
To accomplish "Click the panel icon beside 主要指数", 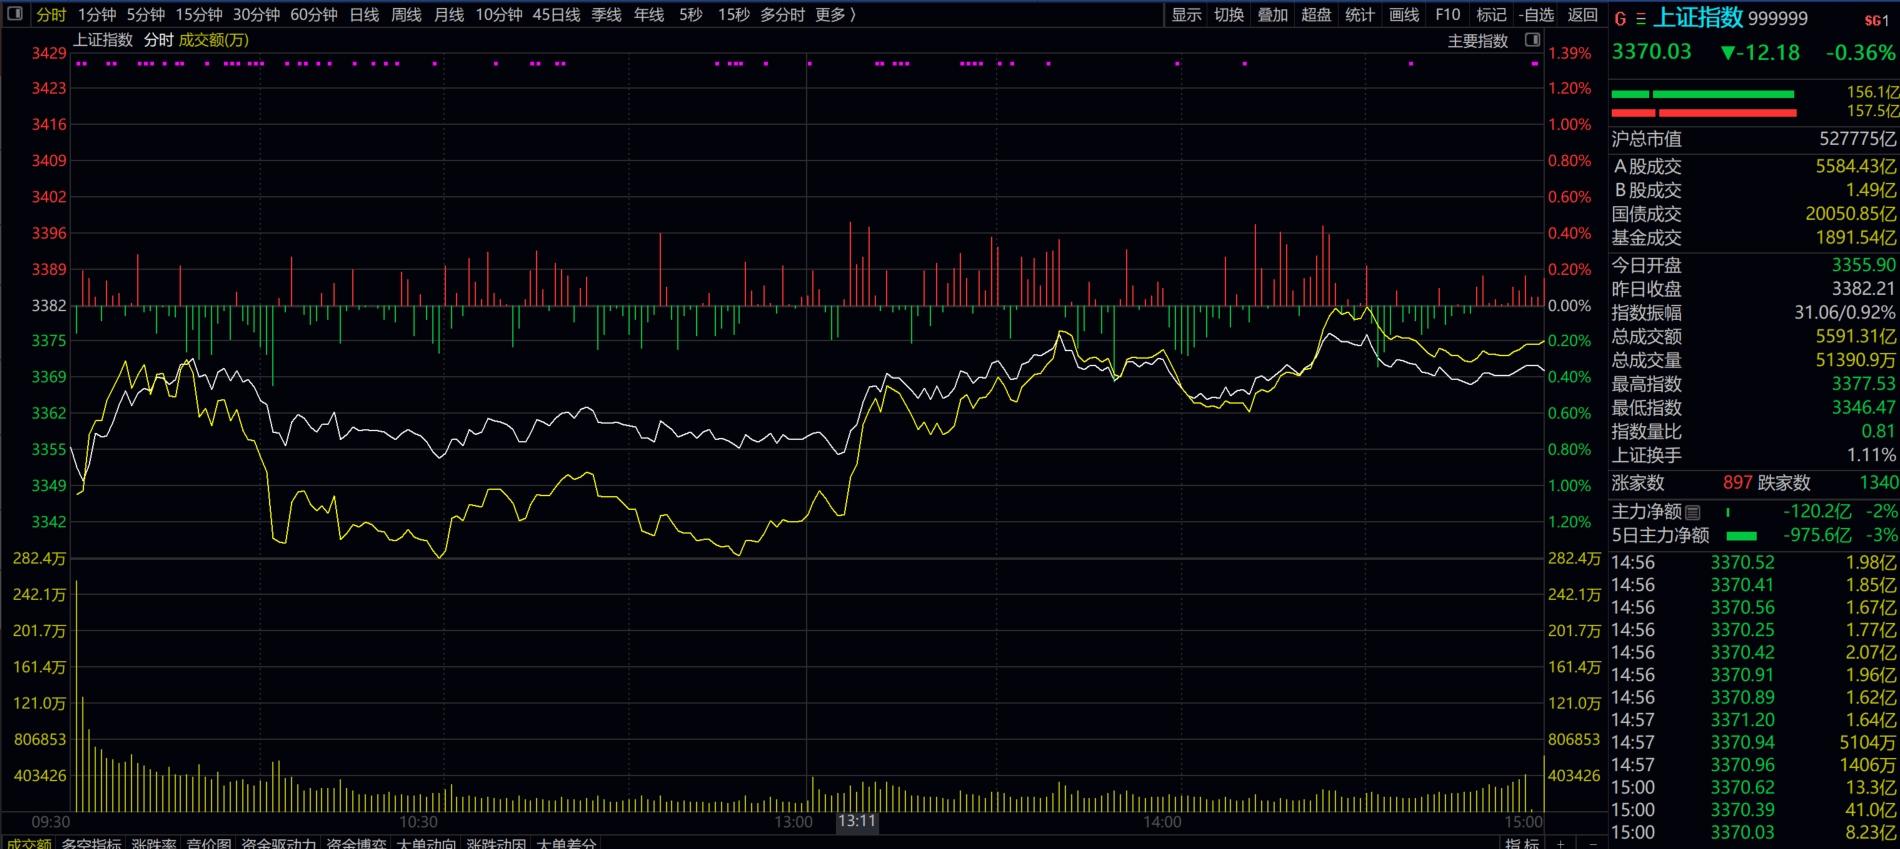I will (1532, 40).
